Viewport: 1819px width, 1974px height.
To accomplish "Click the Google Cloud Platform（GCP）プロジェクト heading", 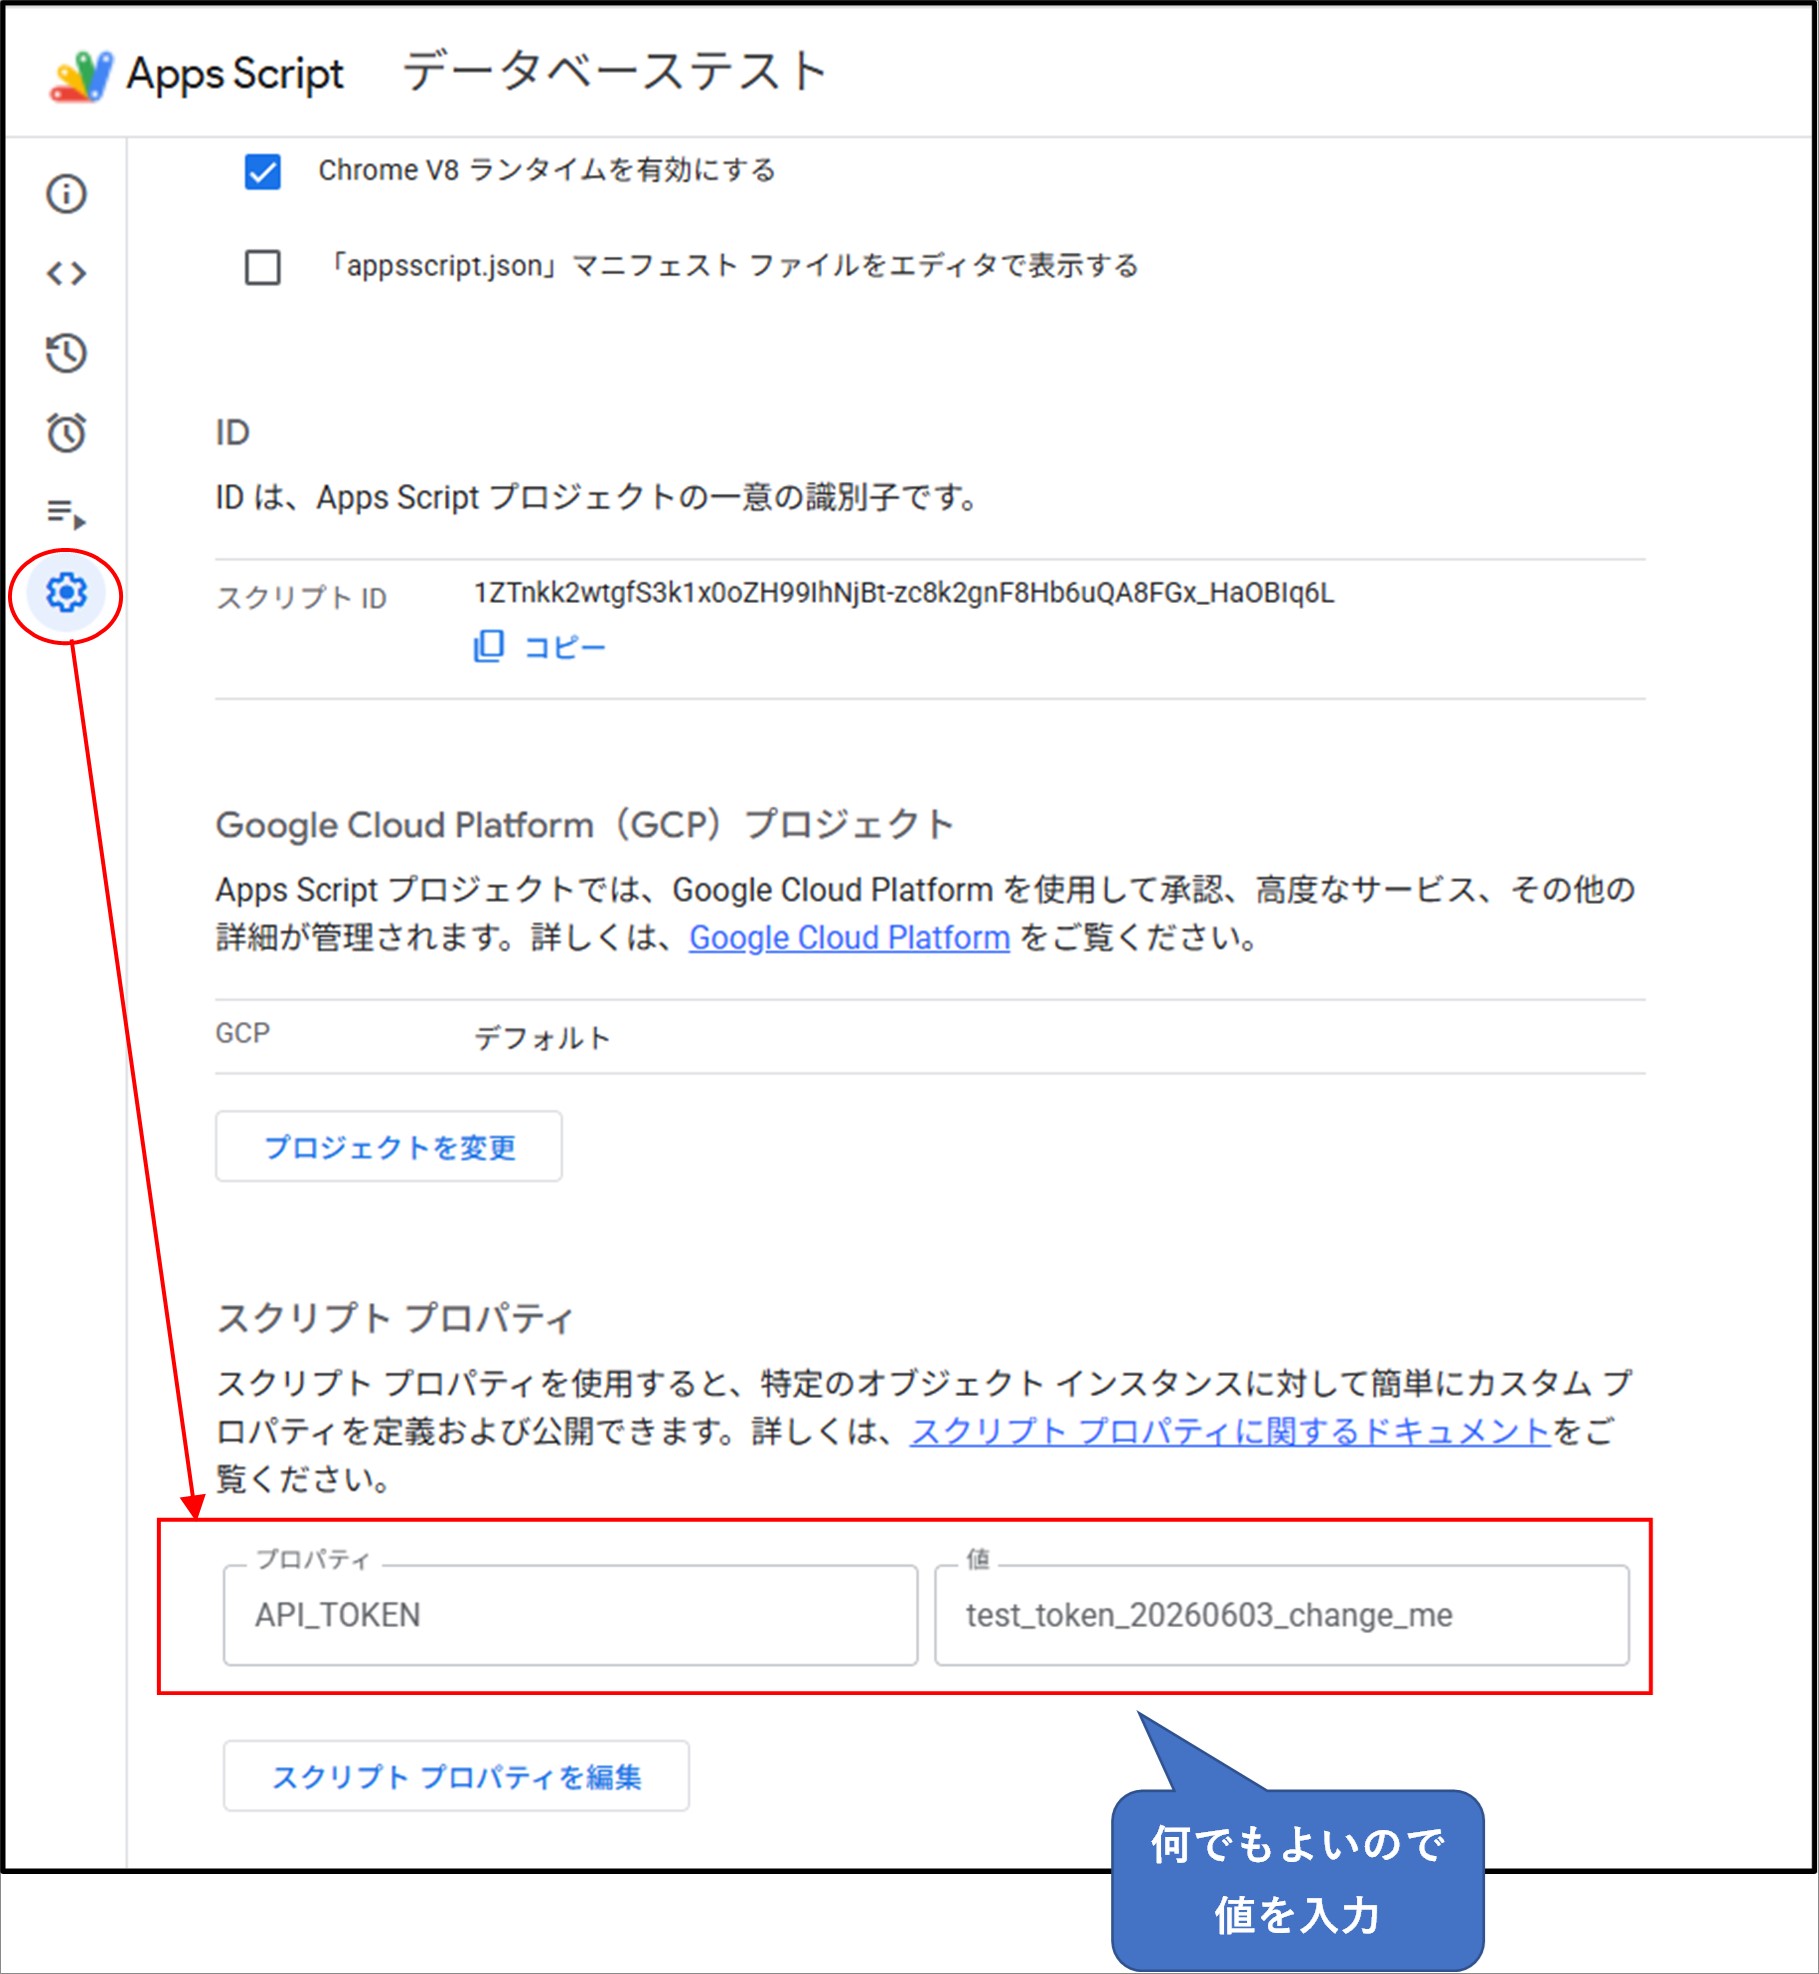I will pos(585,825).
